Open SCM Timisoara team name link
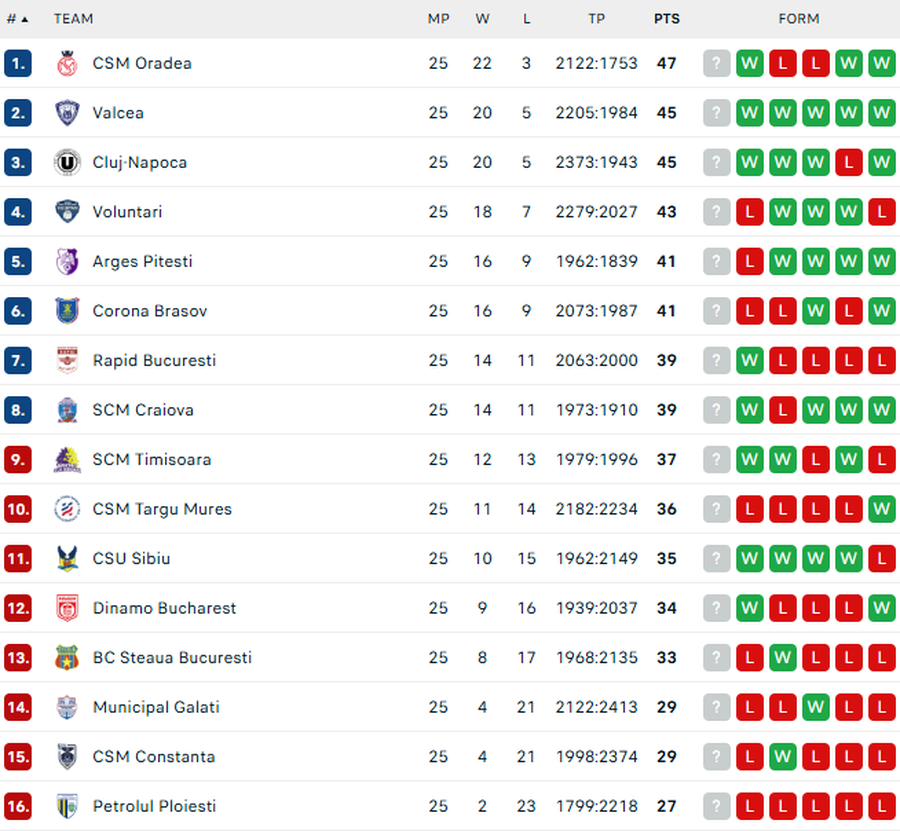 pos(152,460)
